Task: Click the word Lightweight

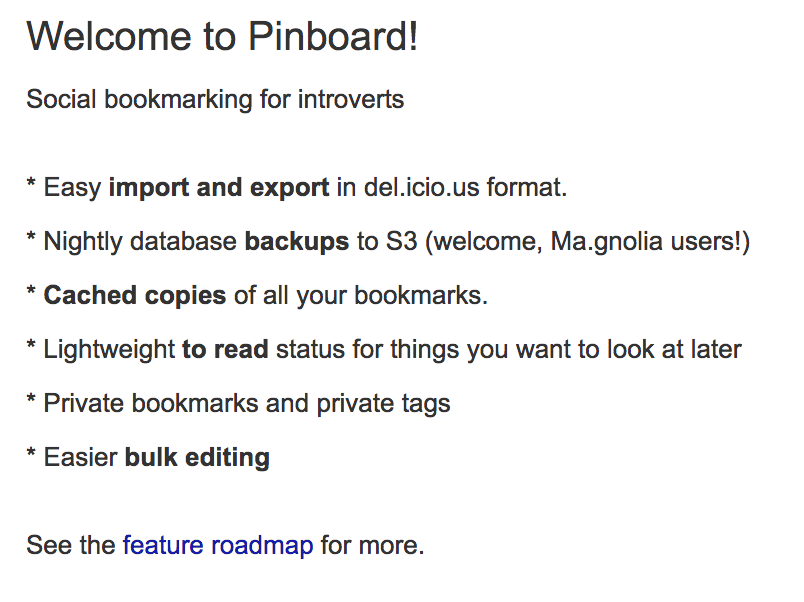Action: coord(110,350)
